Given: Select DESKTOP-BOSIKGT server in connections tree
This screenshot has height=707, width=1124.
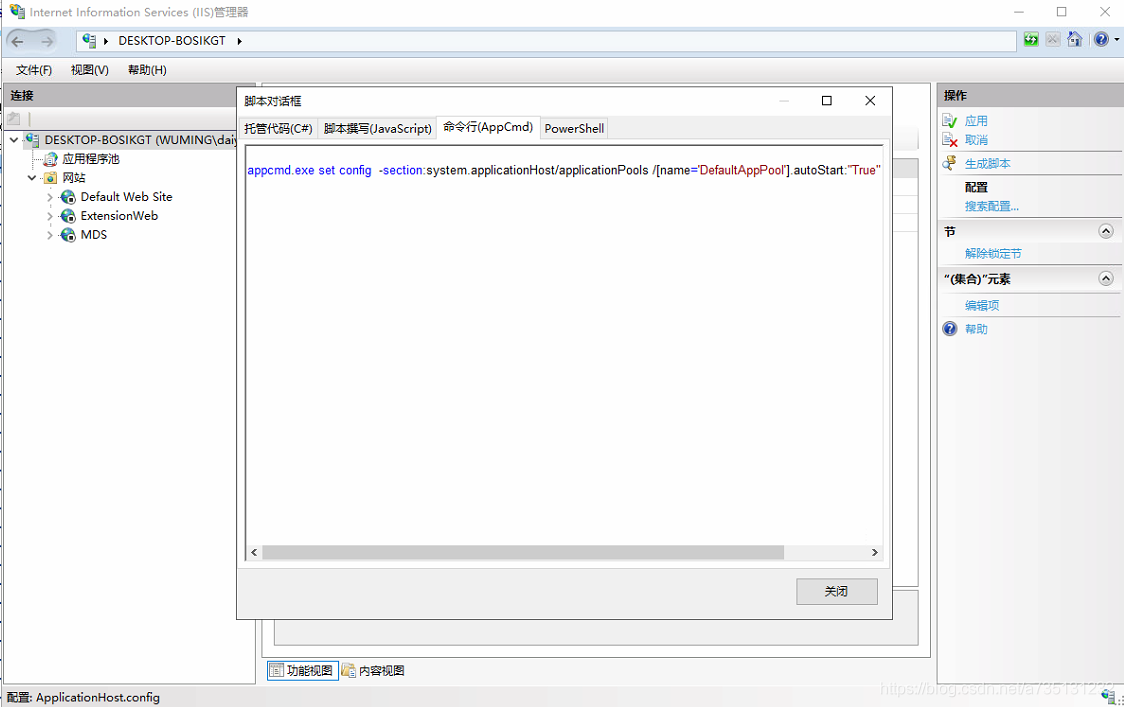Looking at the screenshot, I should point(140,140).
